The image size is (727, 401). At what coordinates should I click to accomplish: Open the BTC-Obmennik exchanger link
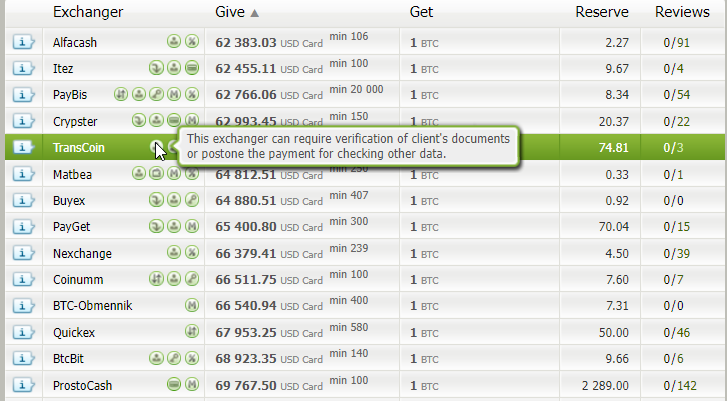pos(93,306)
